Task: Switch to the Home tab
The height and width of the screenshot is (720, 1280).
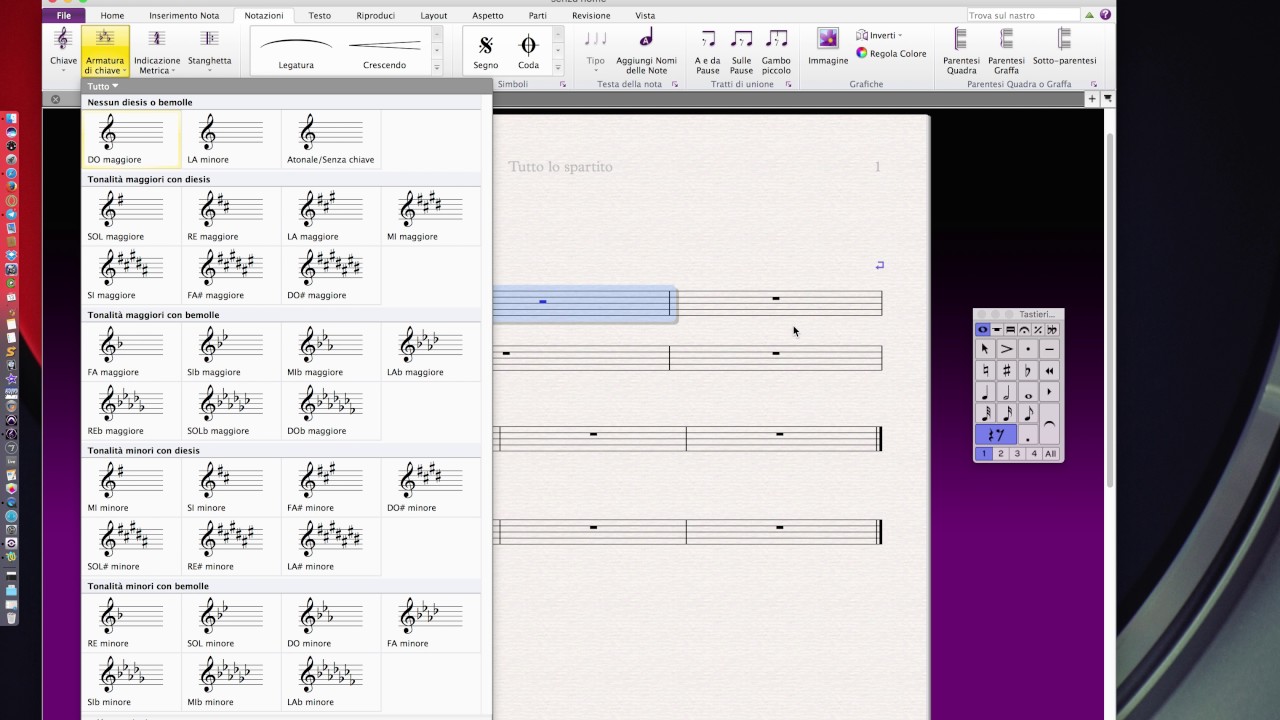Action: pyautogui.click(x=112, y=16)
